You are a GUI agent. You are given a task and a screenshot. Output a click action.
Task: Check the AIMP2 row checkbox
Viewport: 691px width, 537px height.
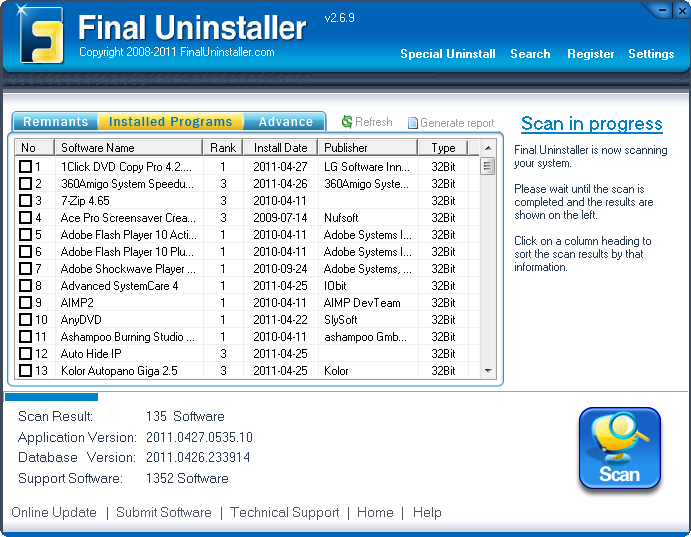coord(26,303)
